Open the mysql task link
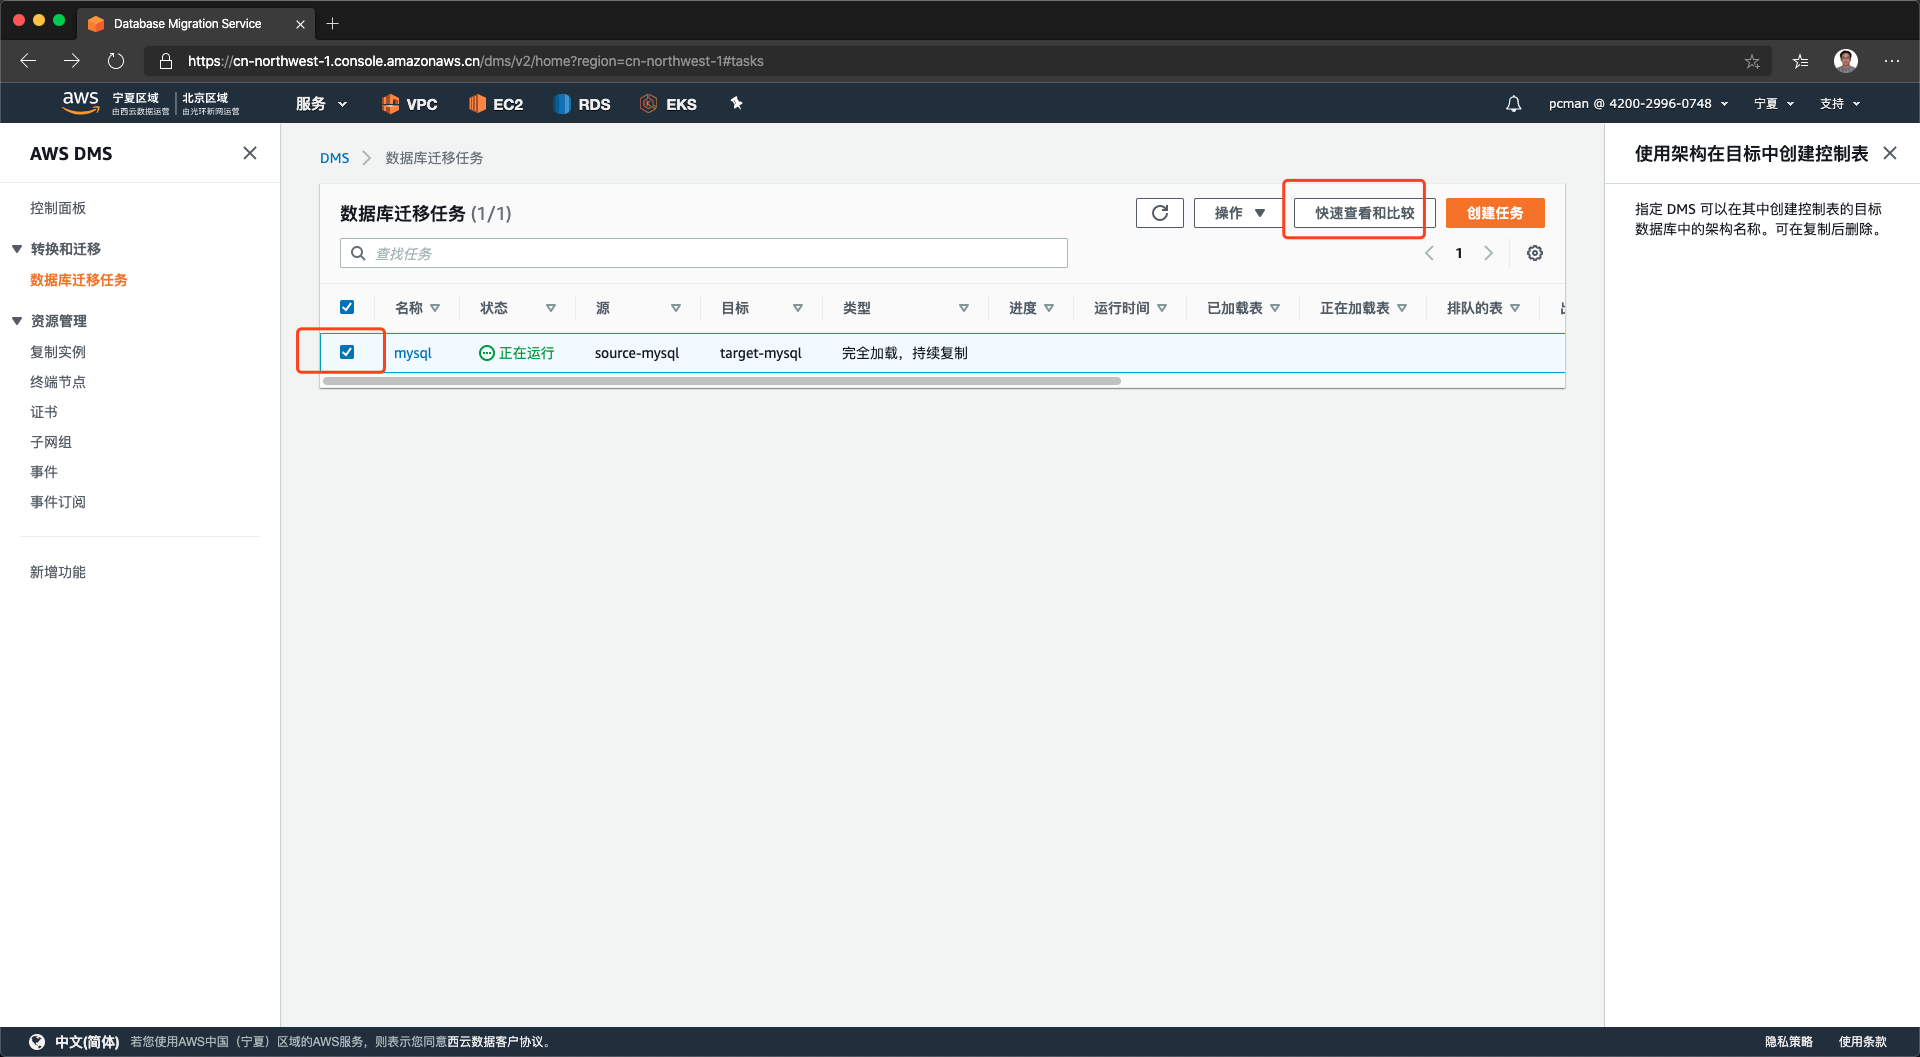 click(412, 353)
